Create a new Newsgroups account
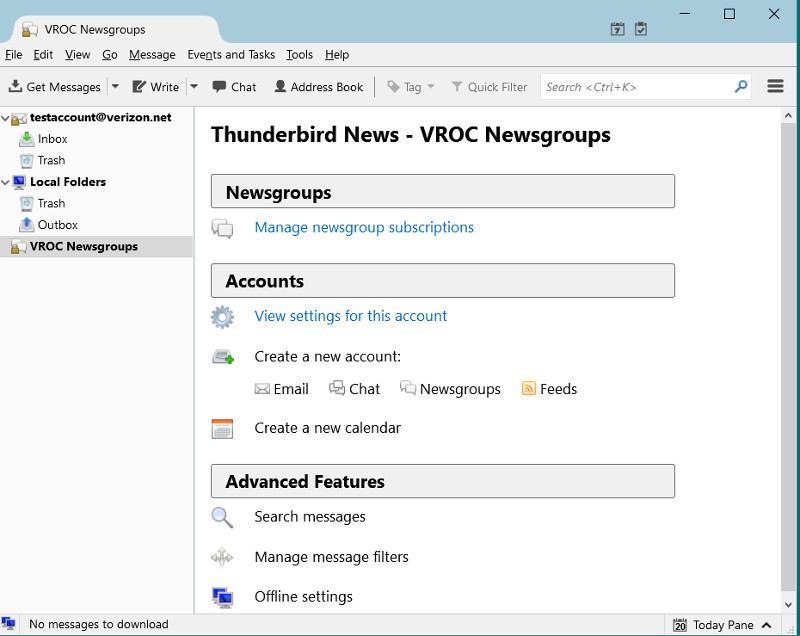Screen dimensions: 800x636 pos(451,389)
